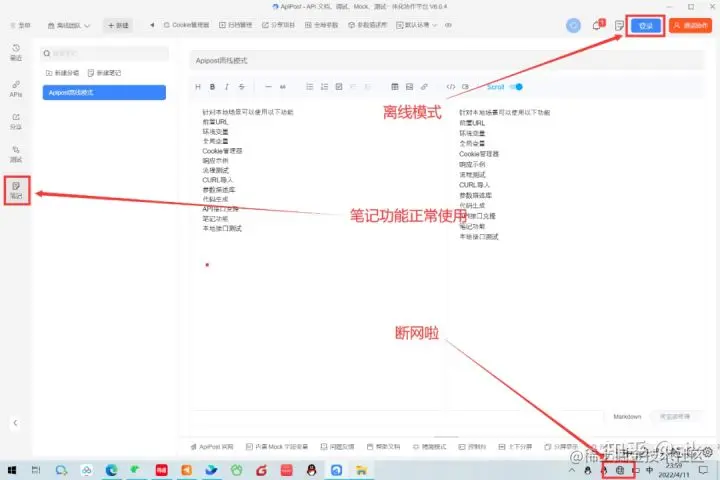Open the 最近 (Recent) sidebar section

(16, 52)
